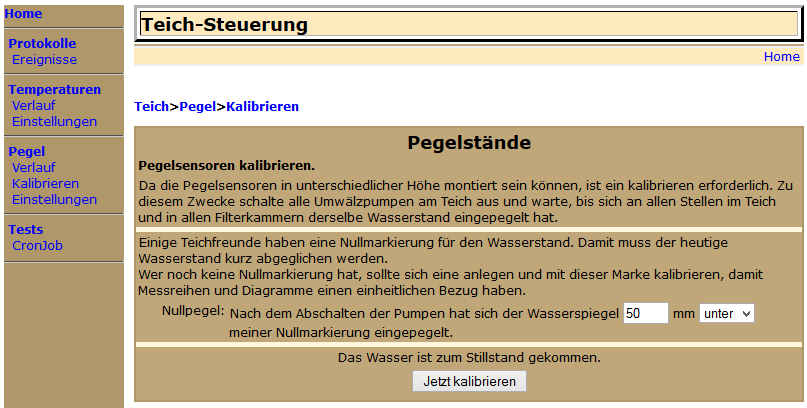Click Home link in top right bar
Viewport: 807px width, 408px height.
pos(781,56)
